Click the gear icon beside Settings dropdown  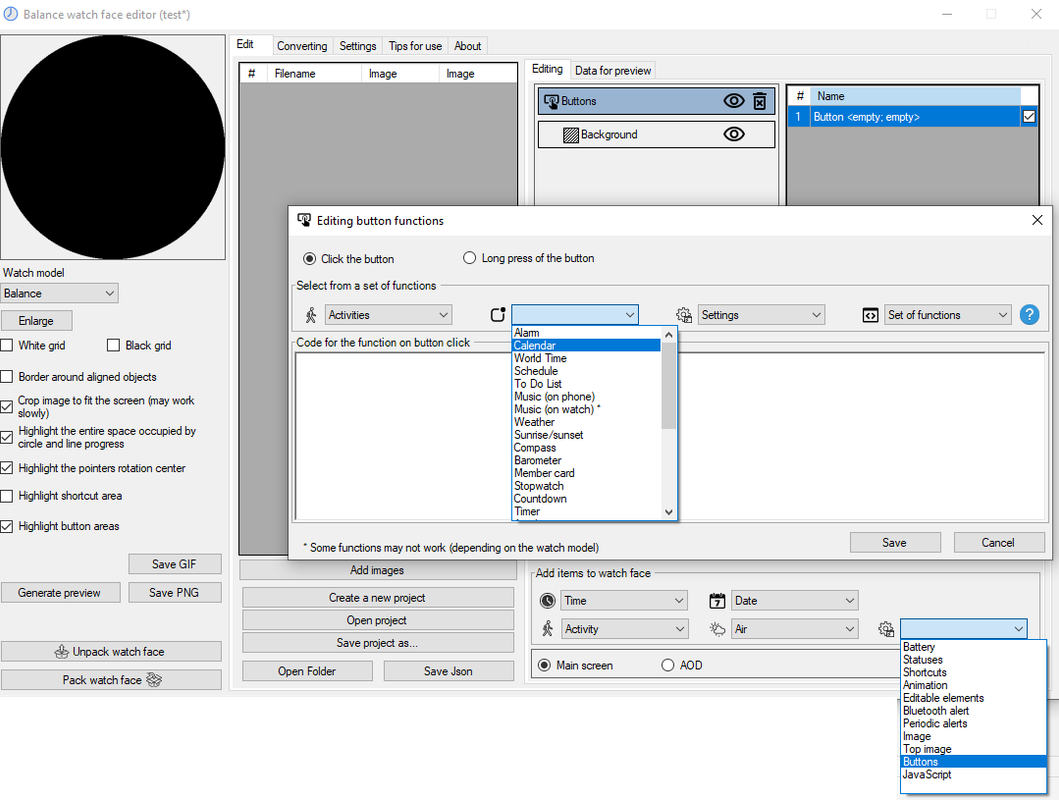(684, 315)
